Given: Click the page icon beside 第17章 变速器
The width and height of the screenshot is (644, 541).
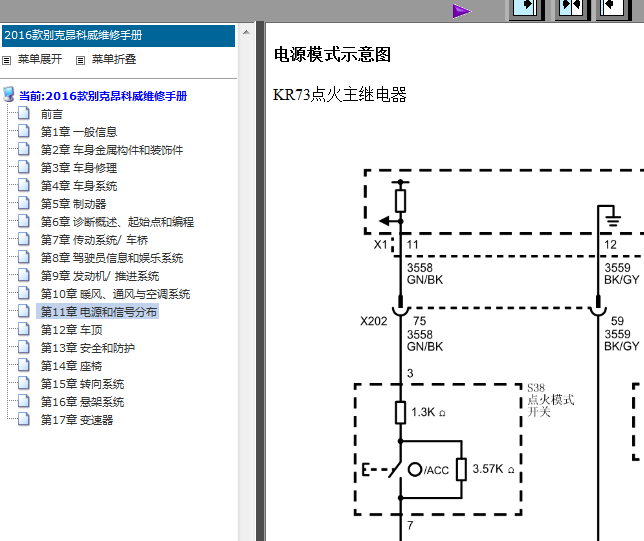Looking at the screenshot, I should click(x=24, y=419).
